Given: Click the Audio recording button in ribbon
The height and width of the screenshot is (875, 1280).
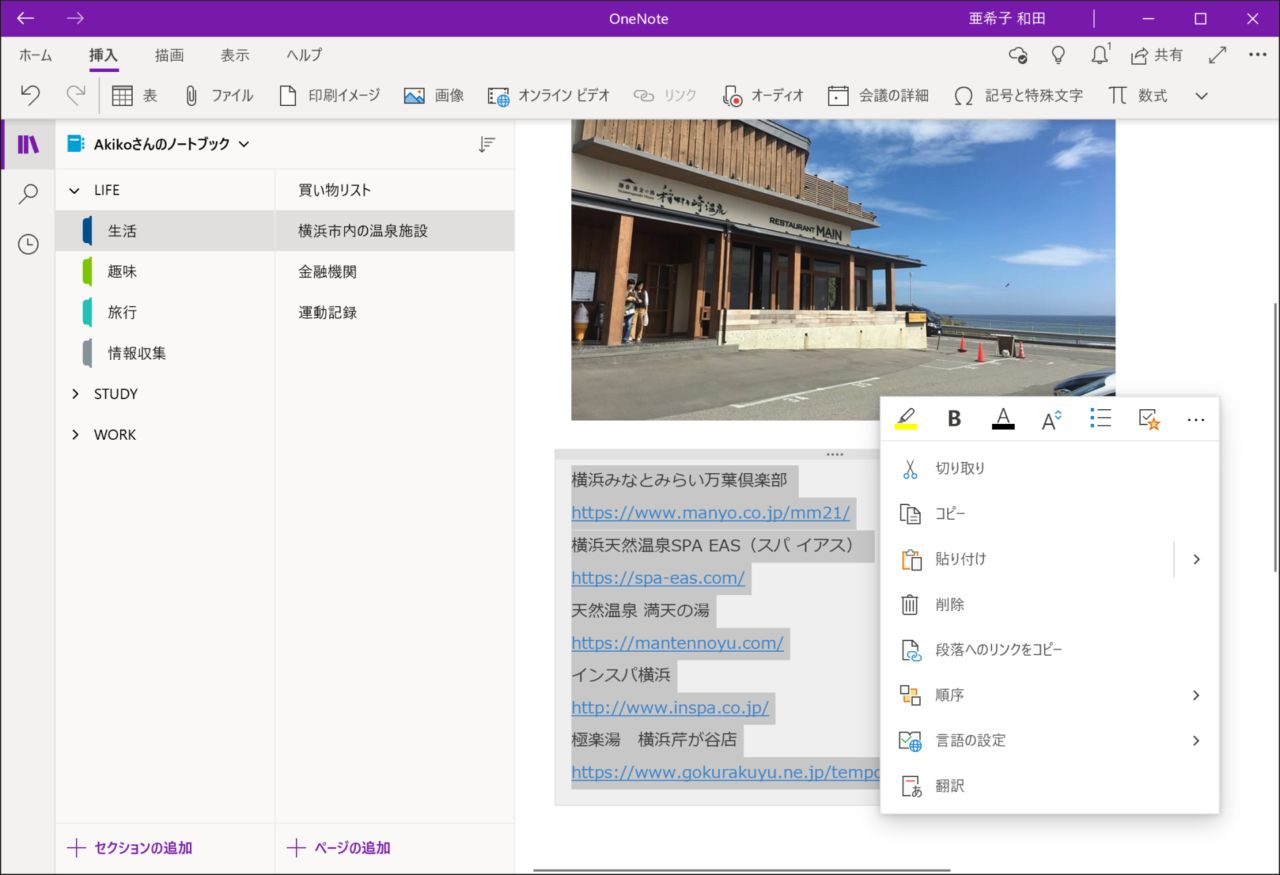Looking at the screenshot, I should 763,96.
